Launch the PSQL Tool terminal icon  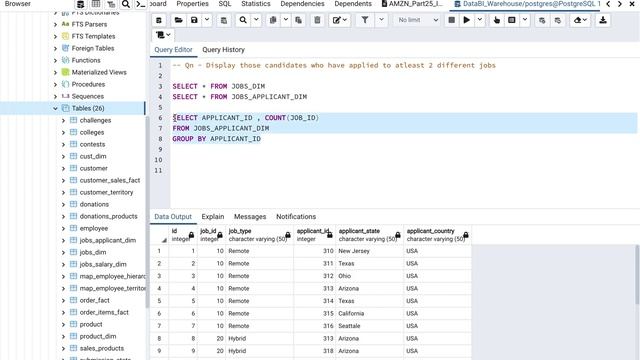pos(140,4)
